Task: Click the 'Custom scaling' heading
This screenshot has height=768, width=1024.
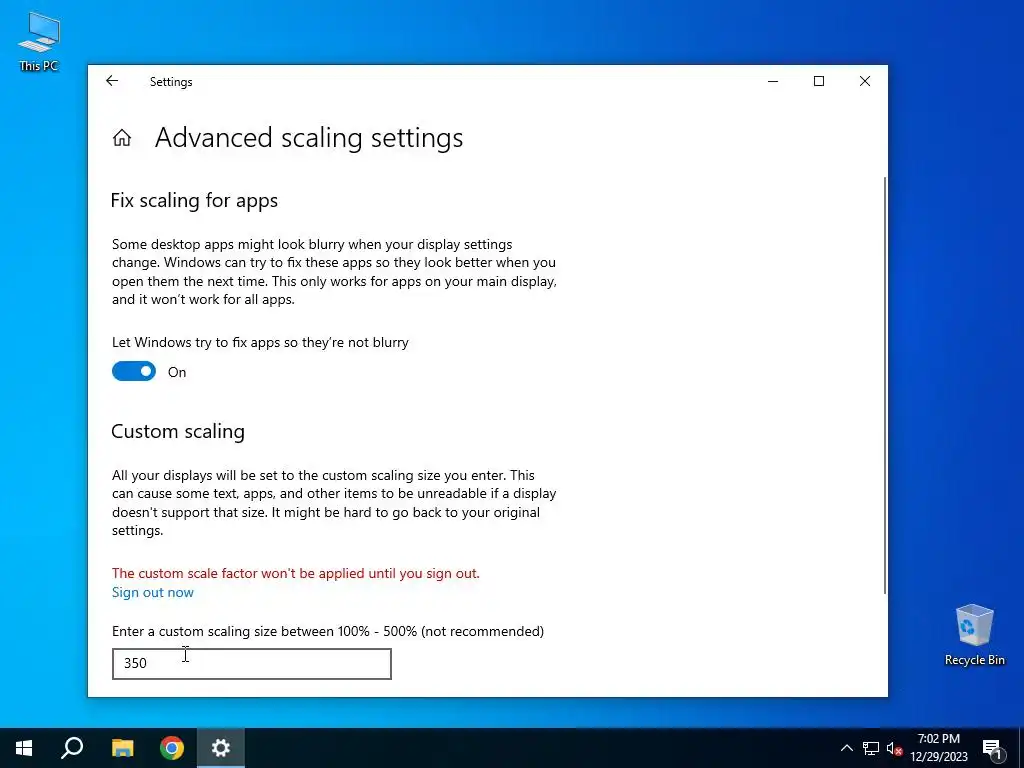Action: [x=178, y=432]
